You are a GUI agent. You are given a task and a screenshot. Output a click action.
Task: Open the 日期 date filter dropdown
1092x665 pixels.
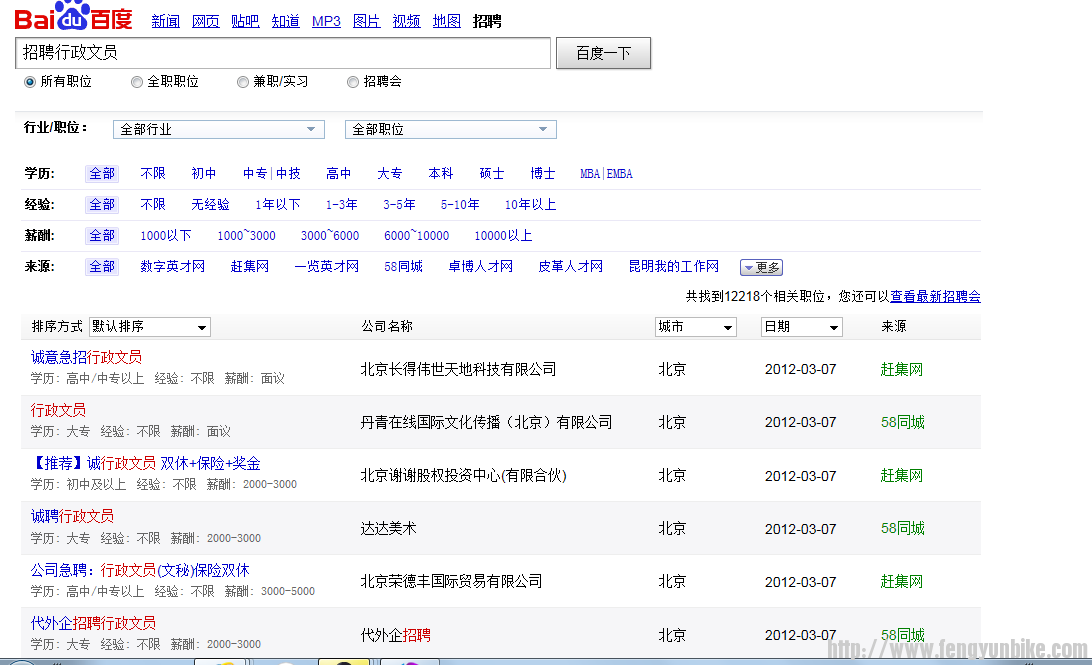click(801, 326)
